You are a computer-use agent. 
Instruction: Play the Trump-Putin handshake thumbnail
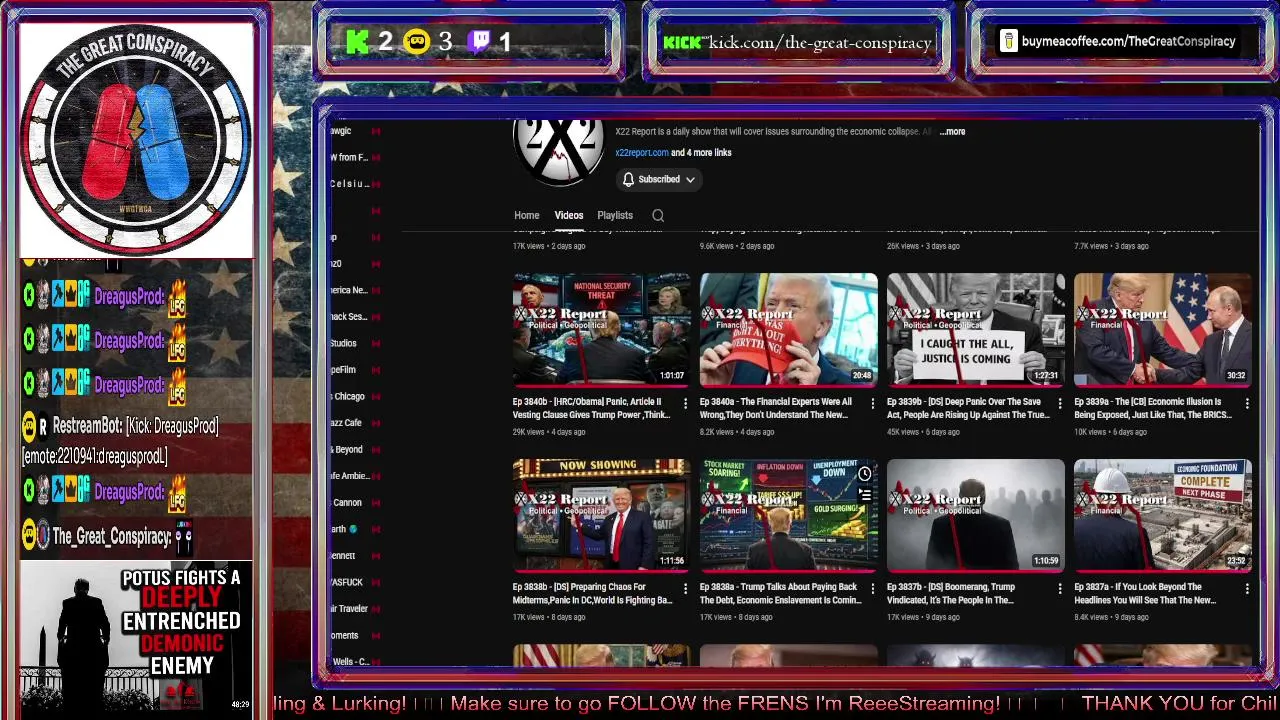pos(1163,329)
